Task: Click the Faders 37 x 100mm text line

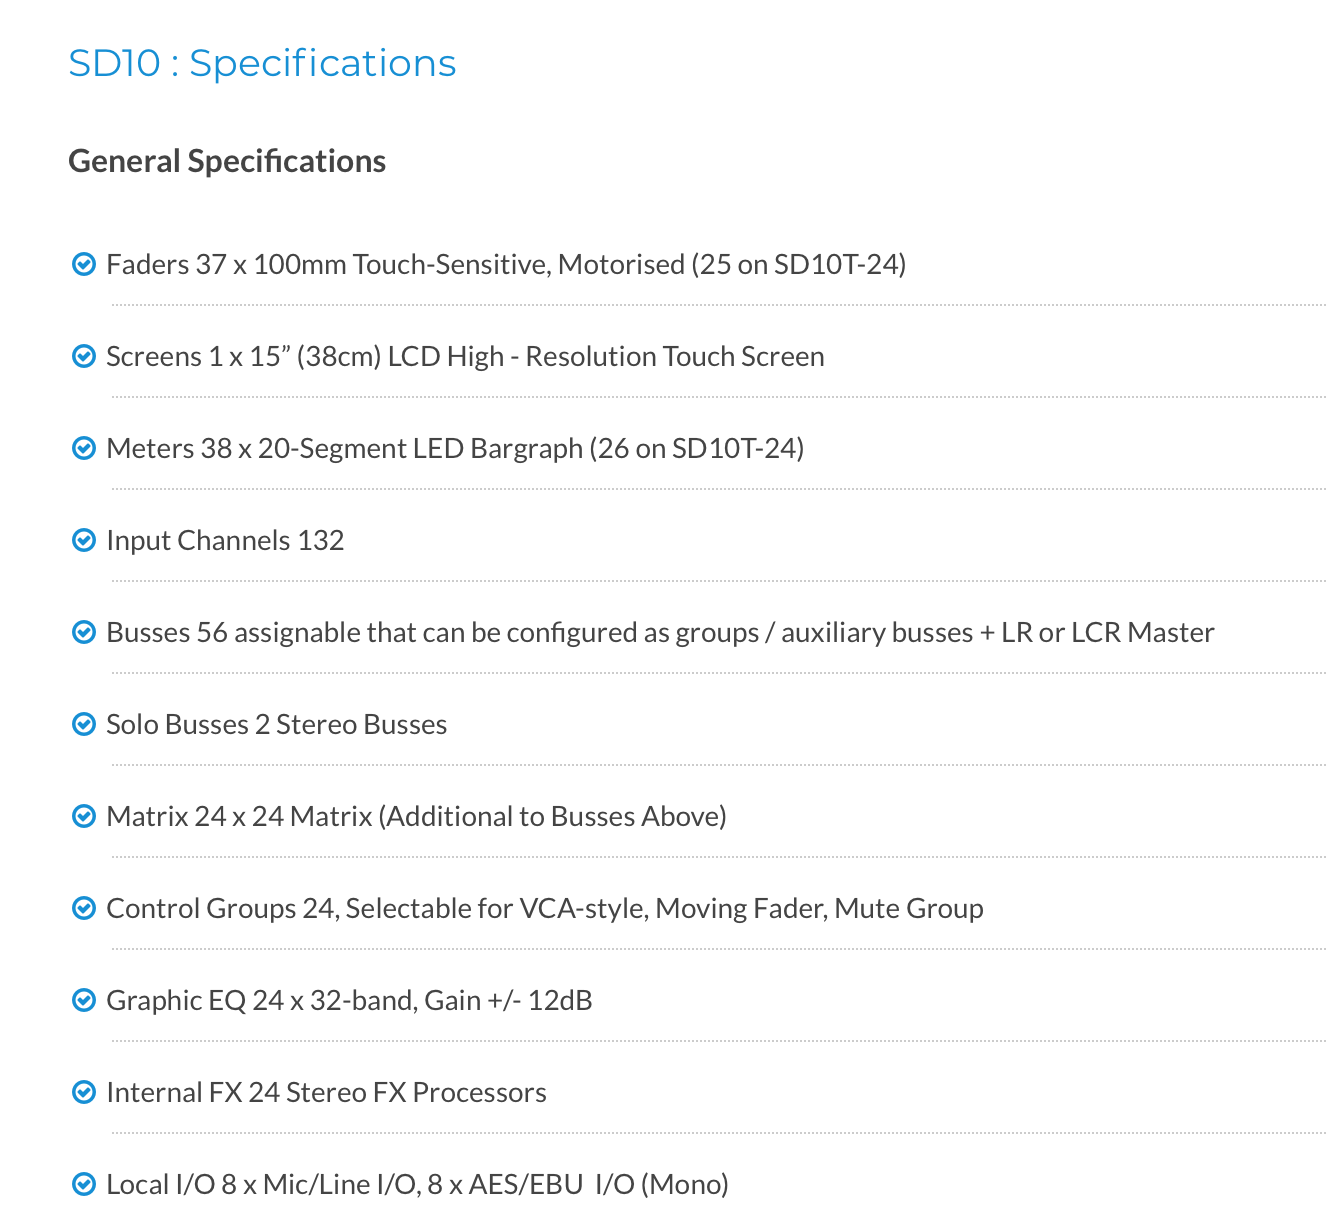Action: tap(505, 264)
